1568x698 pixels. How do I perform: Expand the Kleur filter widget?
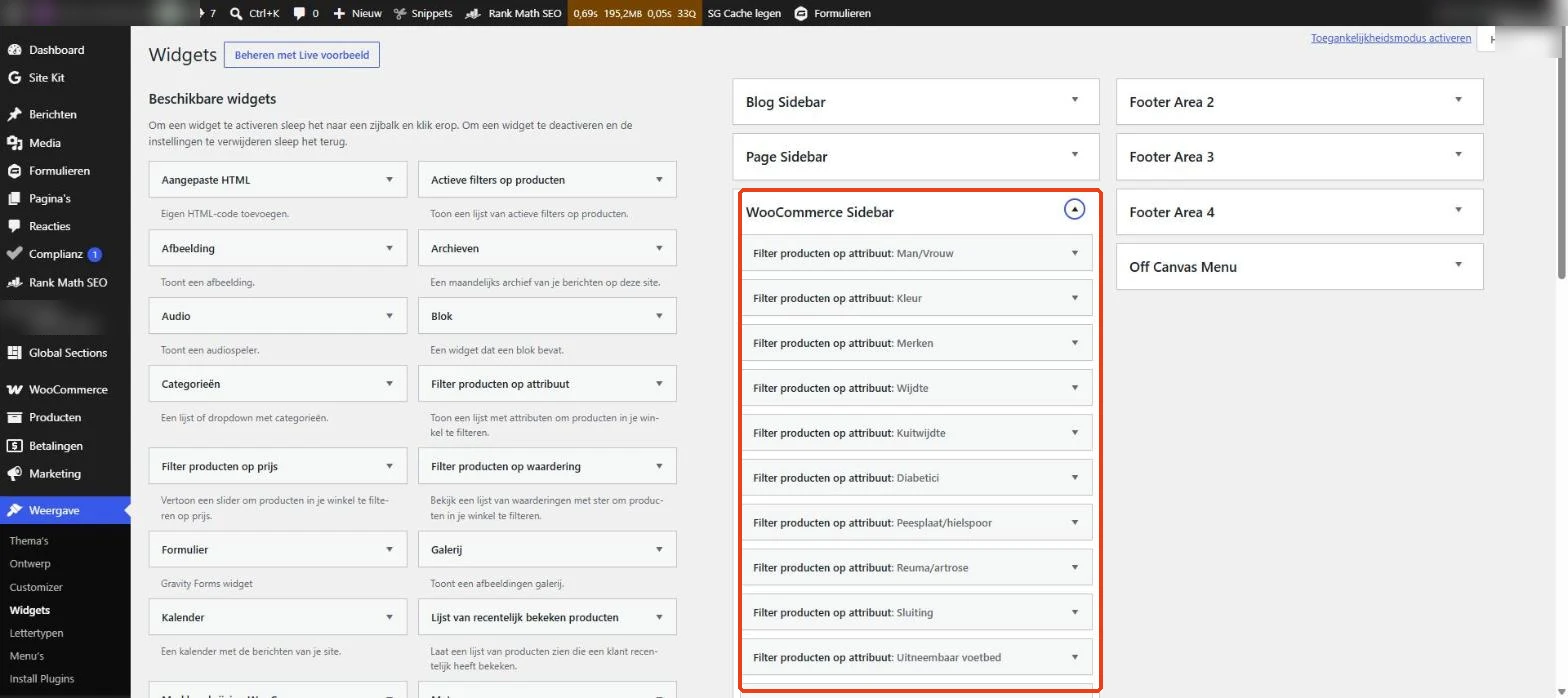pyautogui.click(x=1075, y=298)
